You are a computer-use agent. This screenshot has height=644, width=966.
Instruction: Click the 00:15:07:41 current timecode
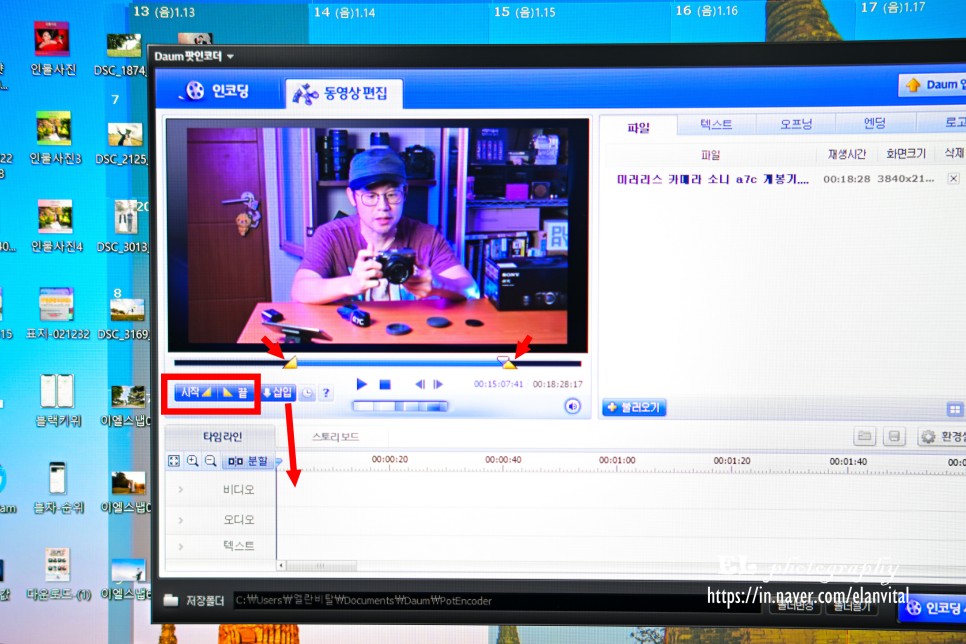pyautogui.click(x=498, y=384)
